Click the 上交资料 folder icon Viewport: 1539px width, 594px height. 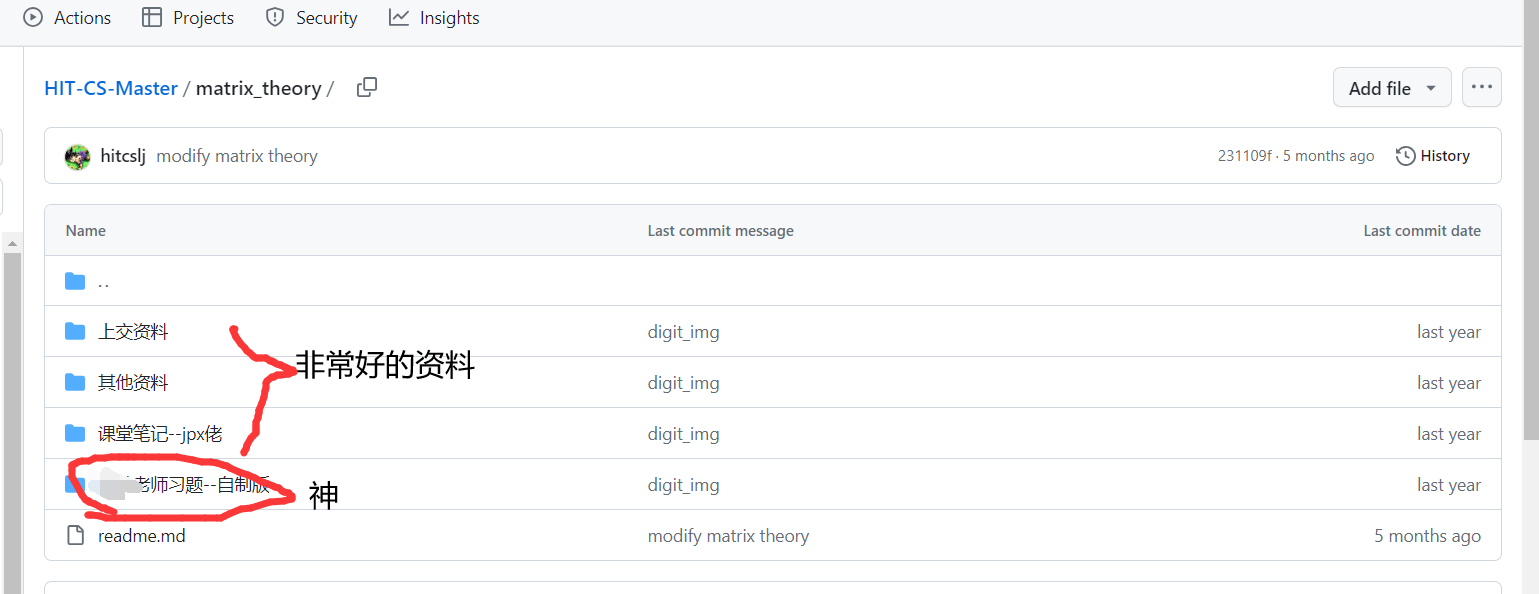75,331
